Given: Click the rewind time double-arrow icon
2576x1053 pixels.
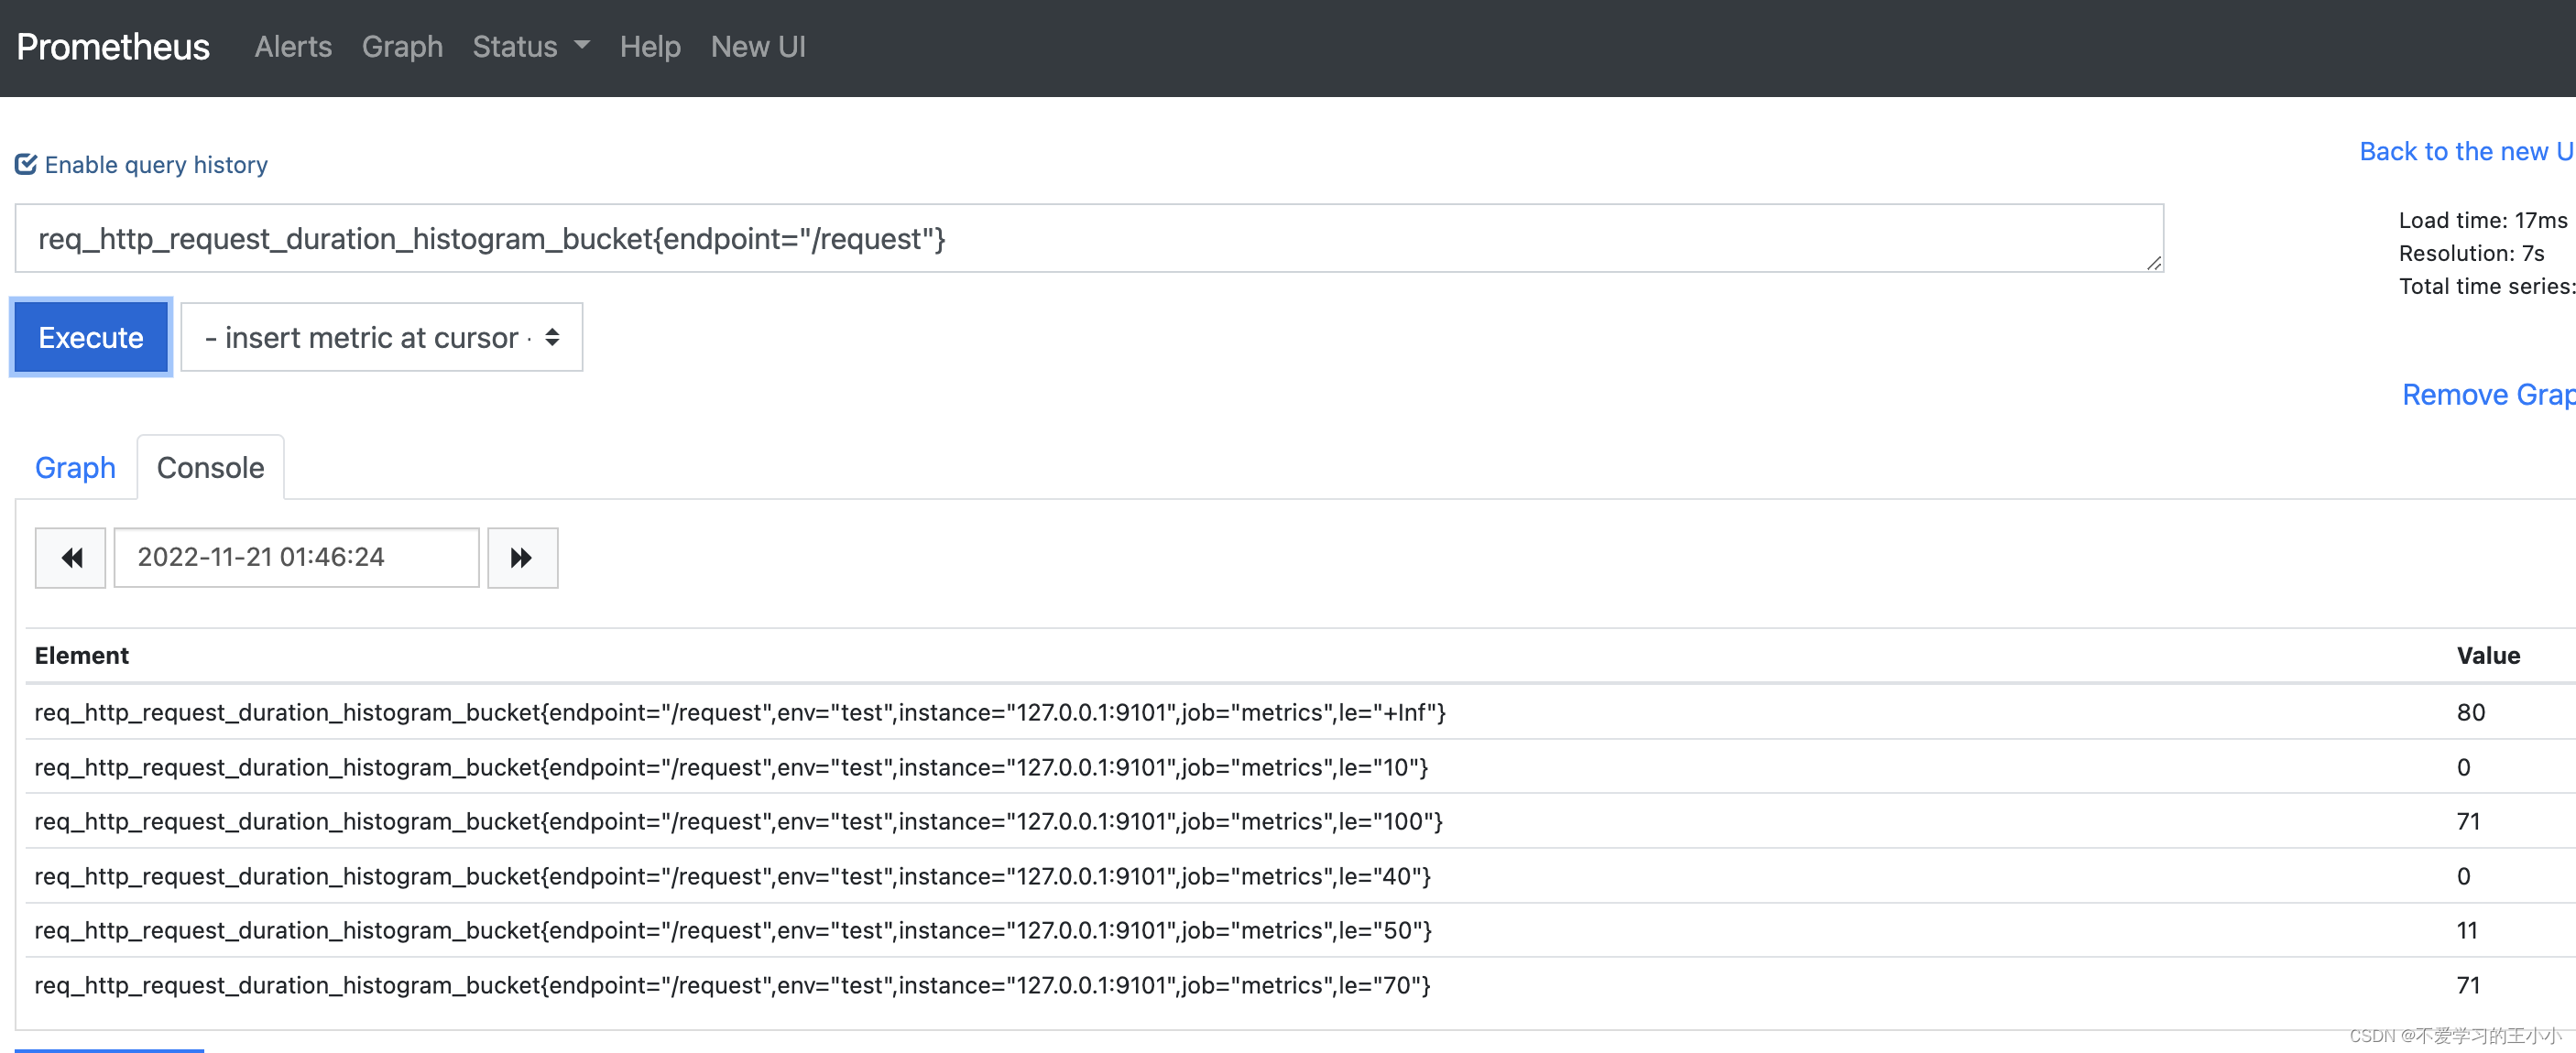Looking at the screenshot, I should click(x=70, y=557).
